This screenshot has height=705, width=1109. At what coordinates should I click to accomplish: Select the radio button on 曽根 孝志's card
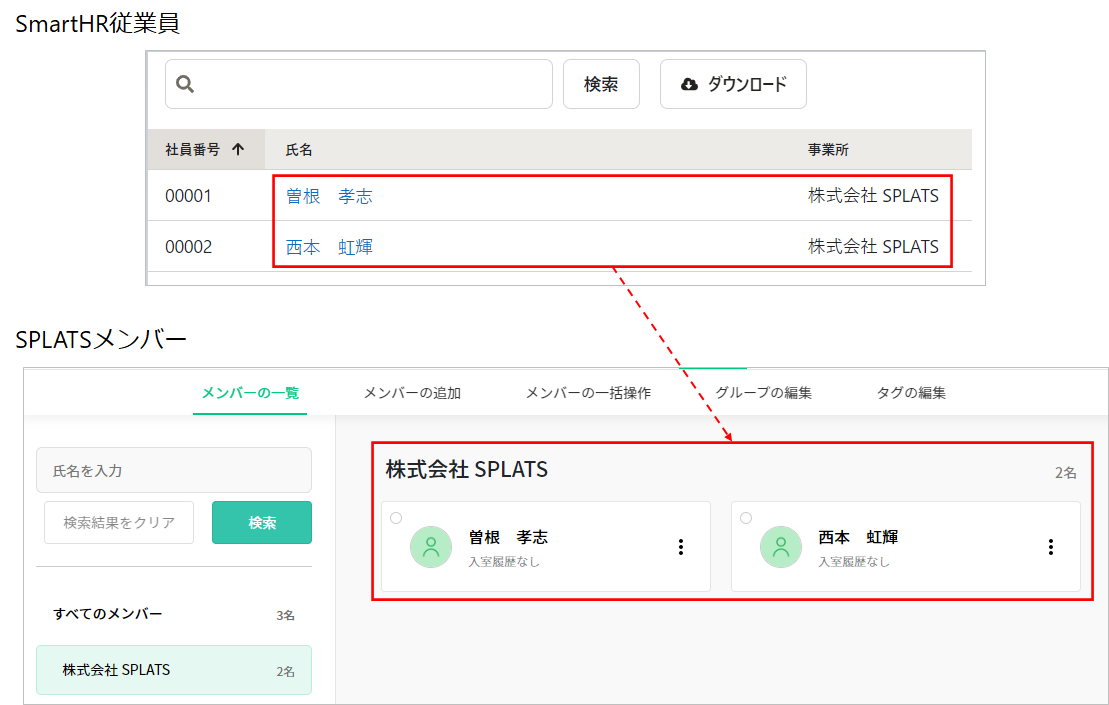pyautogui.click(x=396, y=518)
